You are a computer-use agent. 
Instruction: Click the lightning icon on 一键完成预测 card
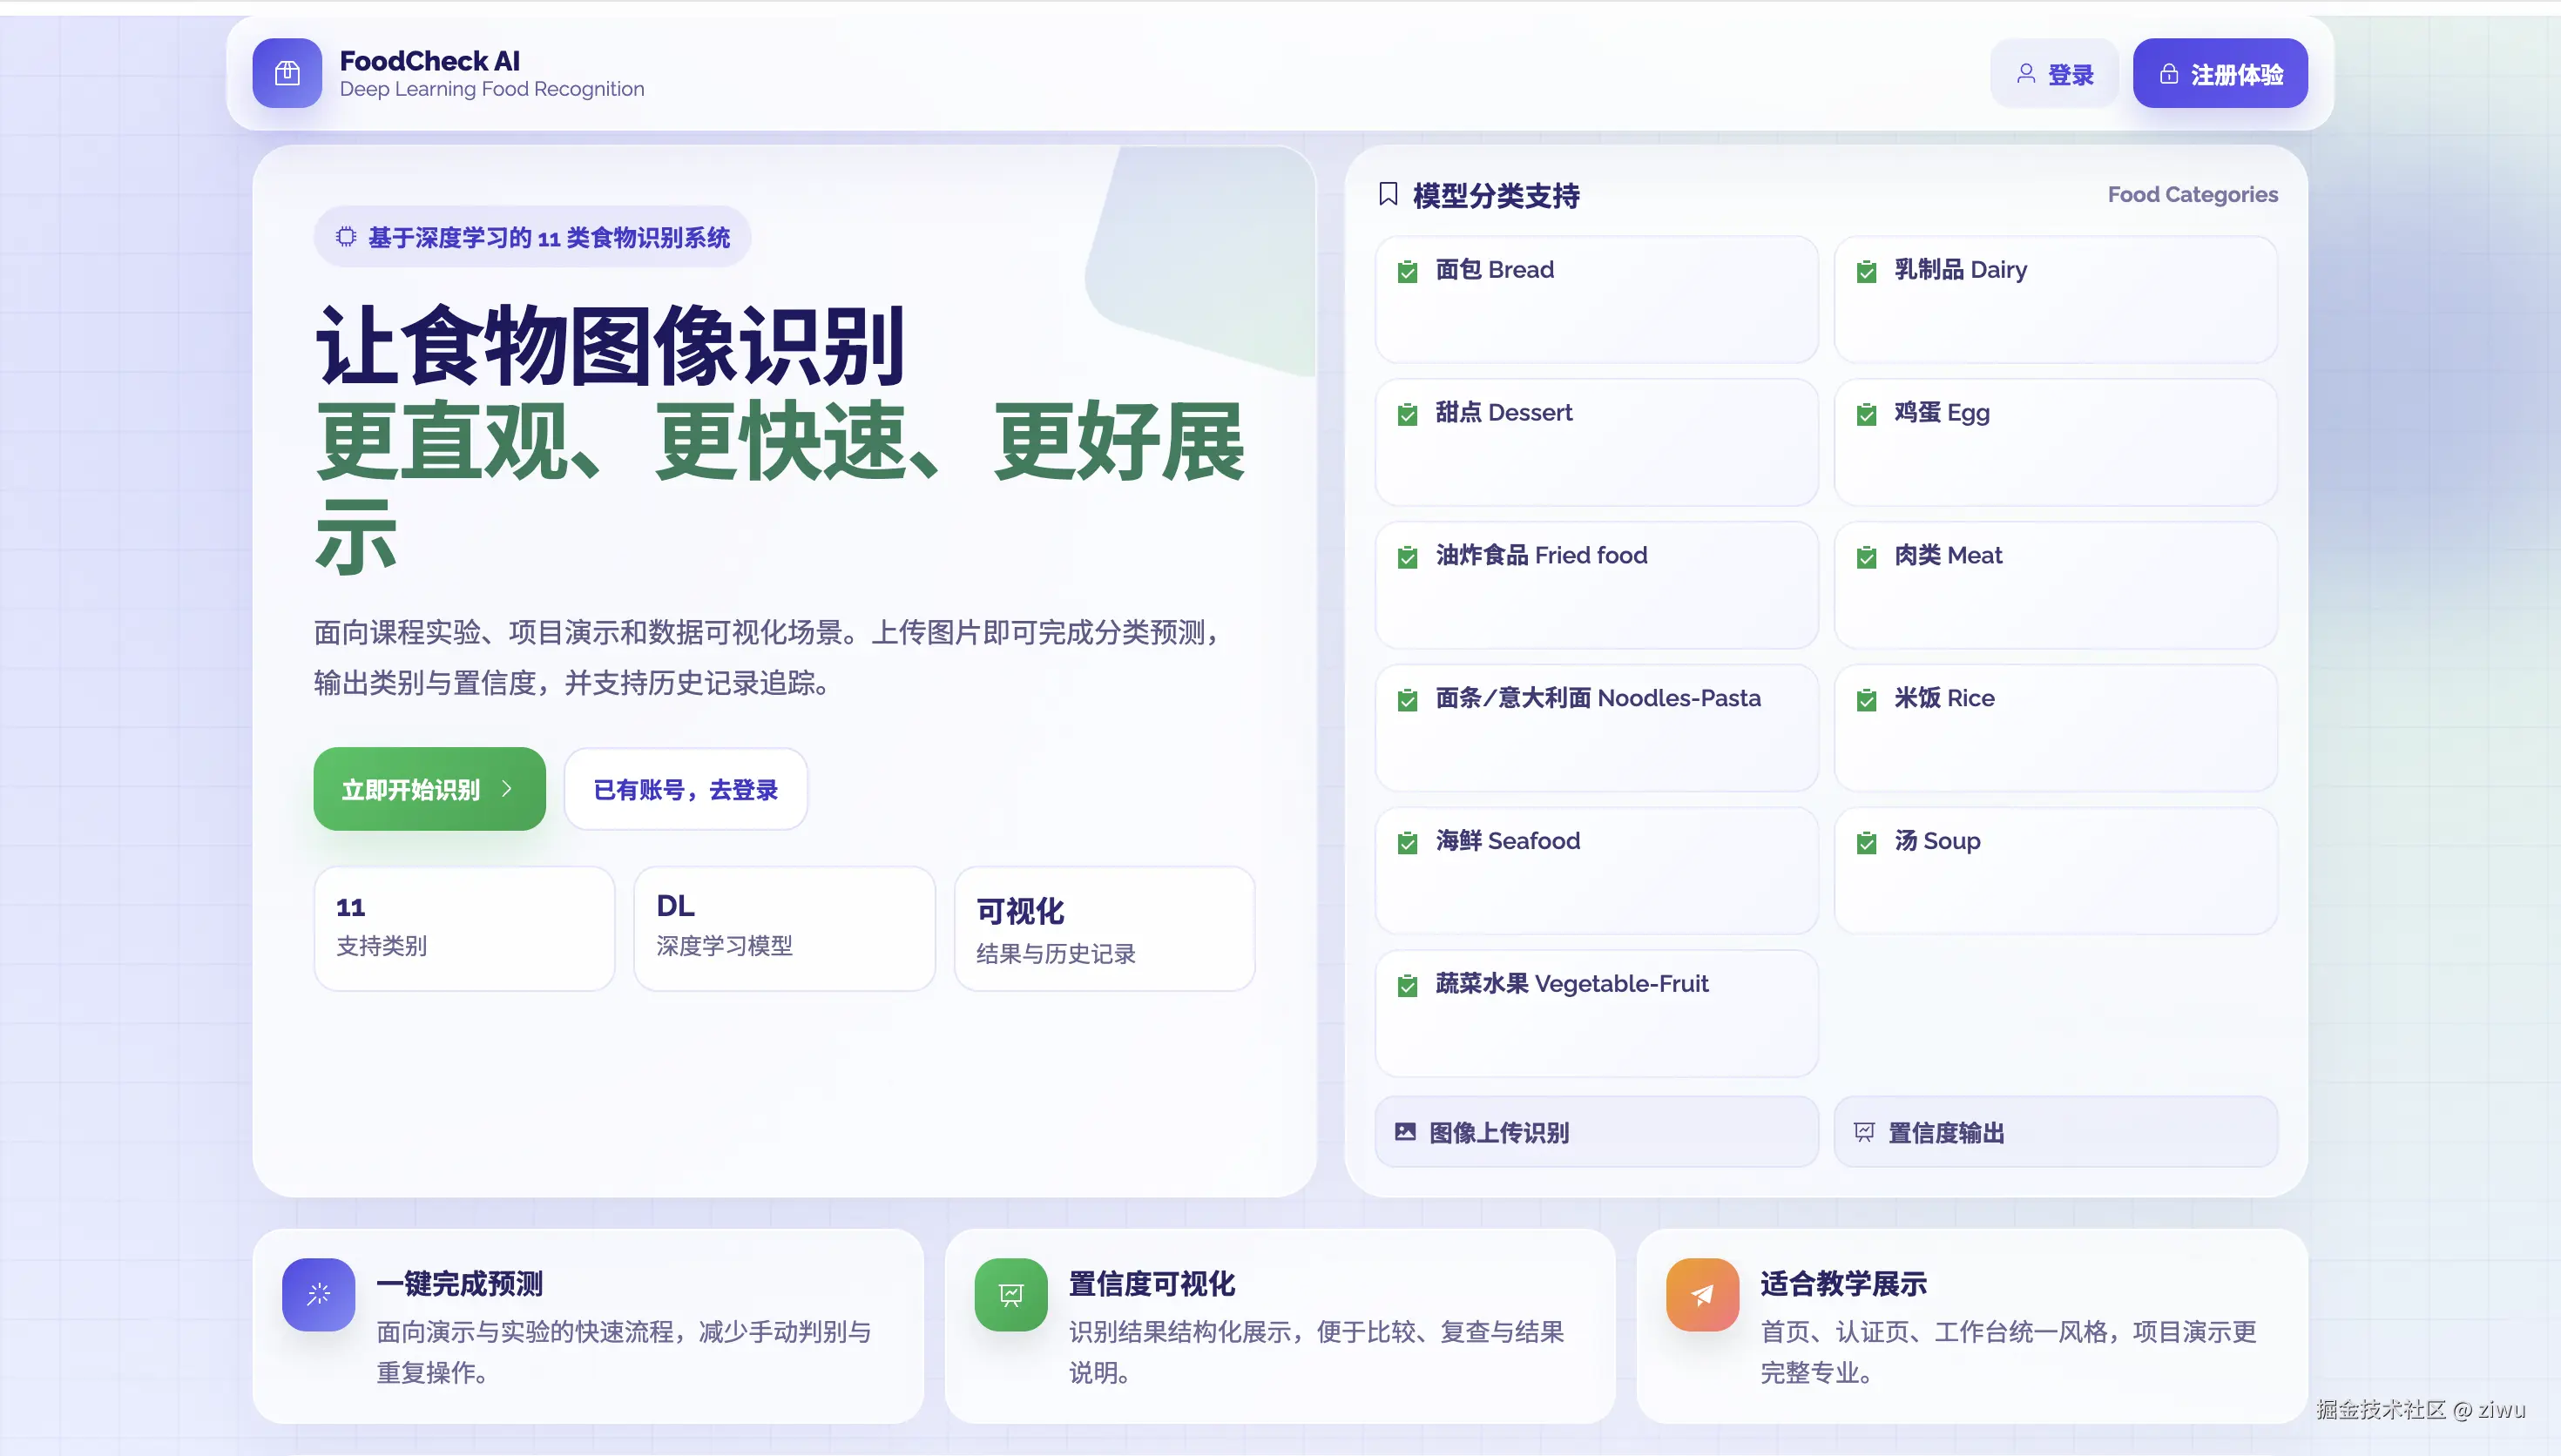pos(318,1294)
